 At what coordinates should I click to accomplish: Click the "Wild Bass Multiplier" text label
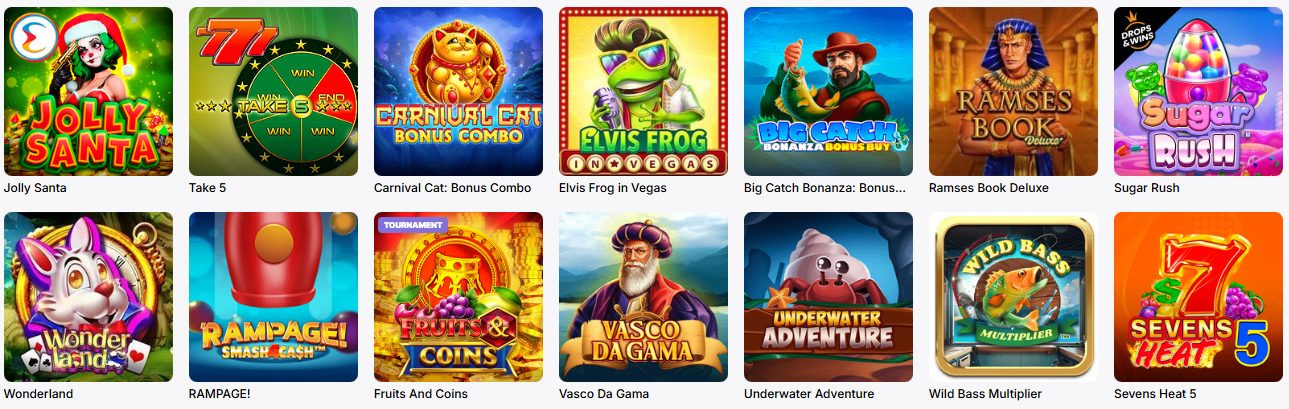985,394
